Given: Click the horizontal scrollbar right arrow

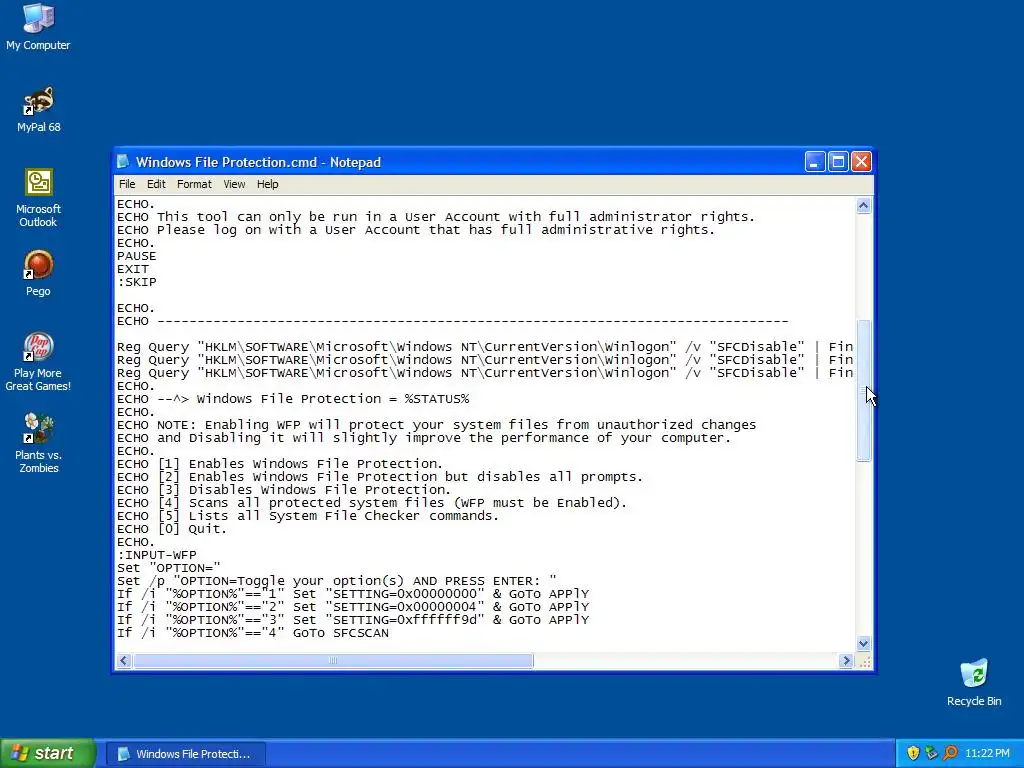Looking at the screenshot, I should tap(846, 661).
